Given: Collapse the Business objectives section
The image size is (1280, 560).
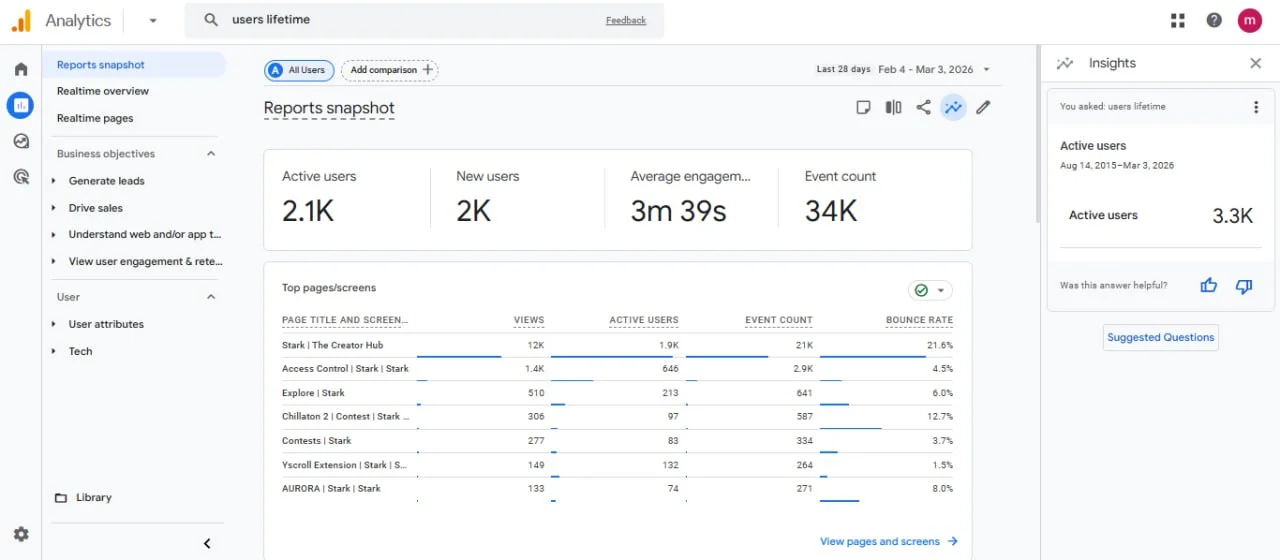Looking at the screenshot, I should (211, 154).
